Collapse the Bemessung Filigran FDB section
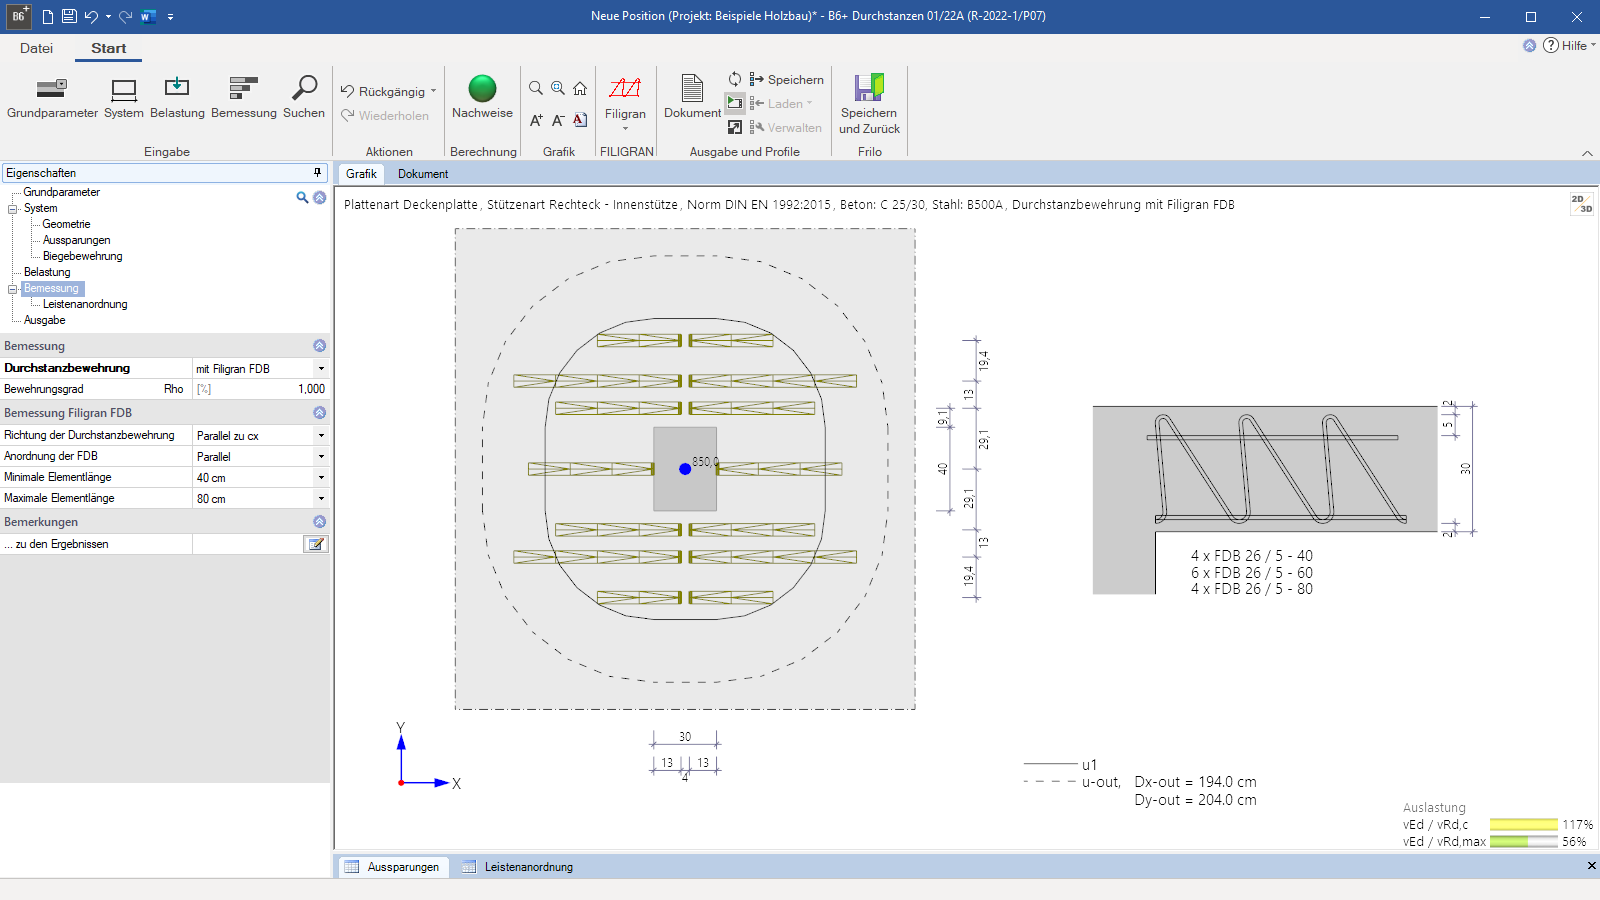 coord(320,413)
